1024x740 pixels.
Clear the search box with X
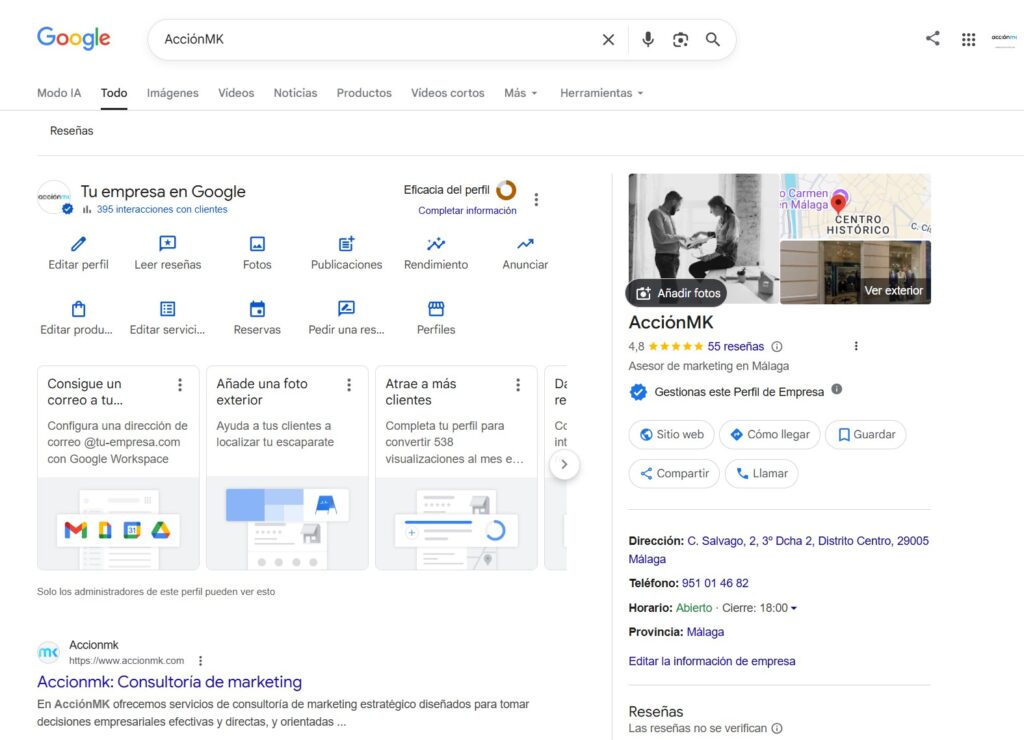[x=608, y=40]
